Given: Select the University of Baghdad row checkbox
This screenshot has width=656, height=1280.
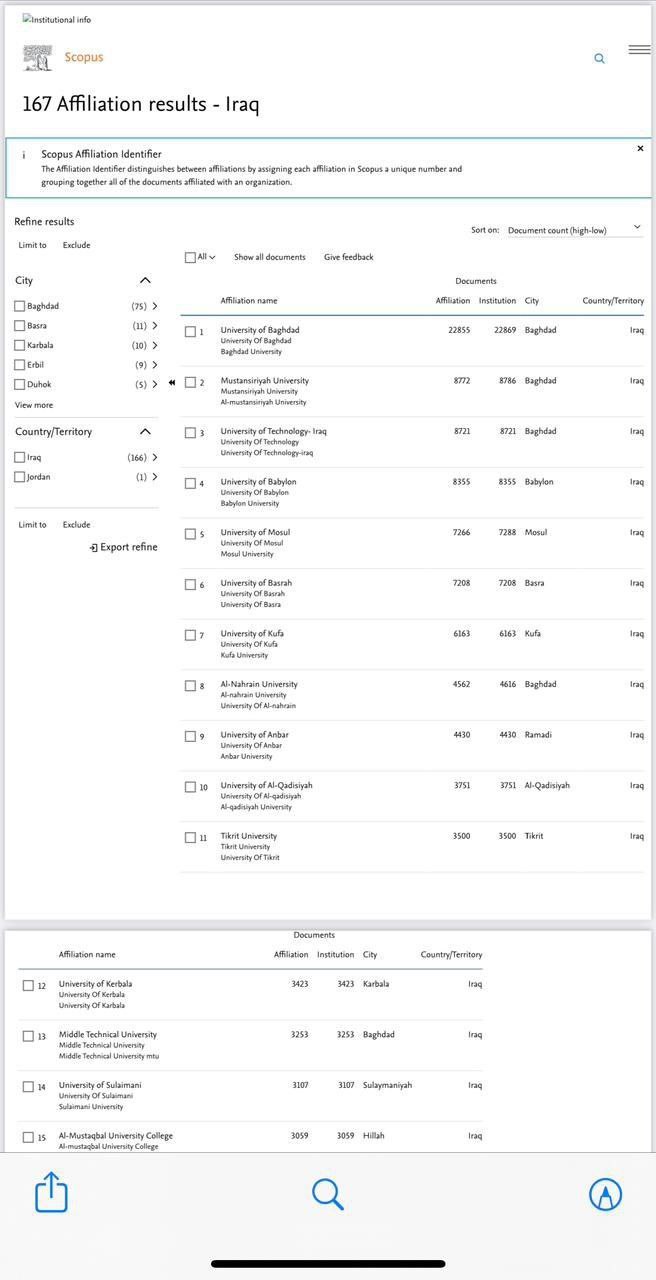Looking at the screenshot, I should point(190,331).
